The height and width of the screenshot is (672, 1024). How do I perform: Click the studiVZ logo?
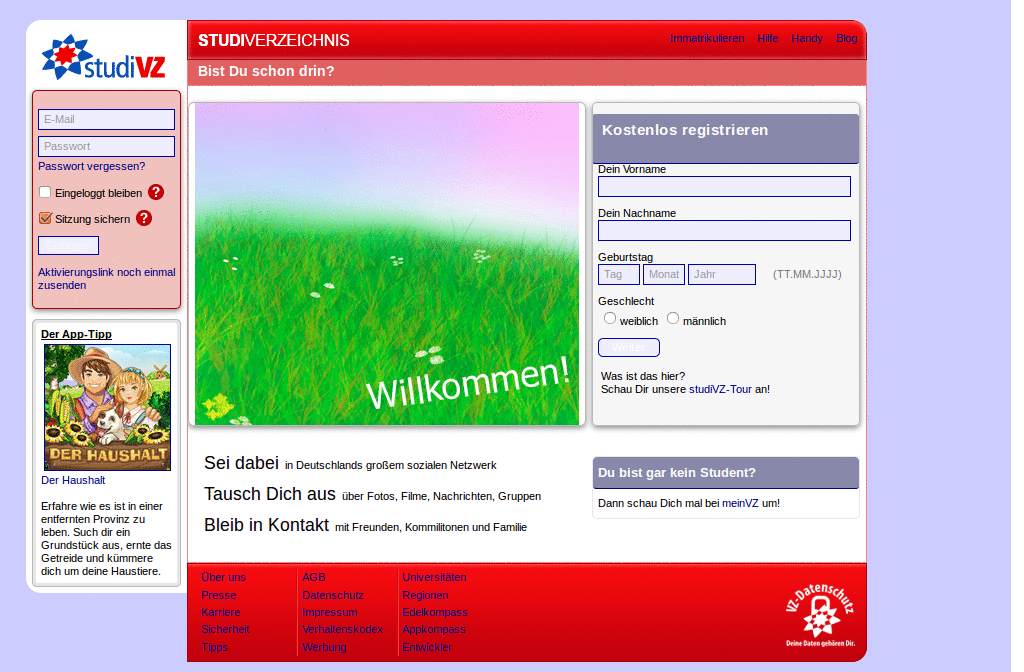tap(103, 57)
